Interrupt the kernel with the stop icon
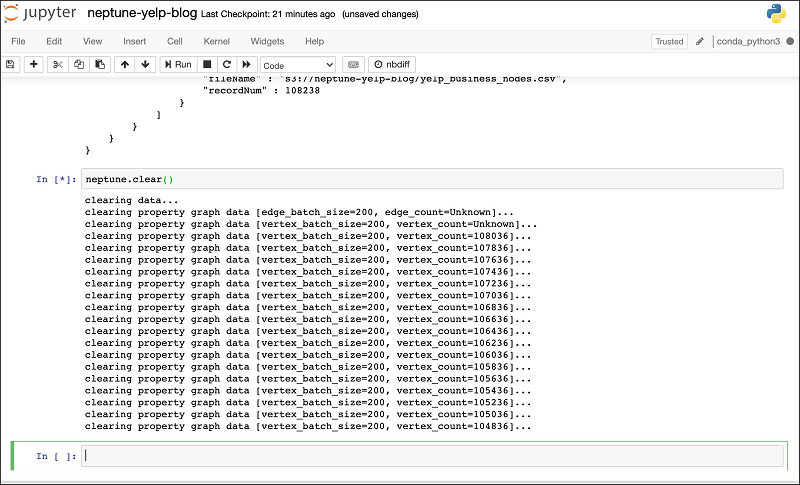Viewport: 800px width, 485px height. tap(207, 64)
